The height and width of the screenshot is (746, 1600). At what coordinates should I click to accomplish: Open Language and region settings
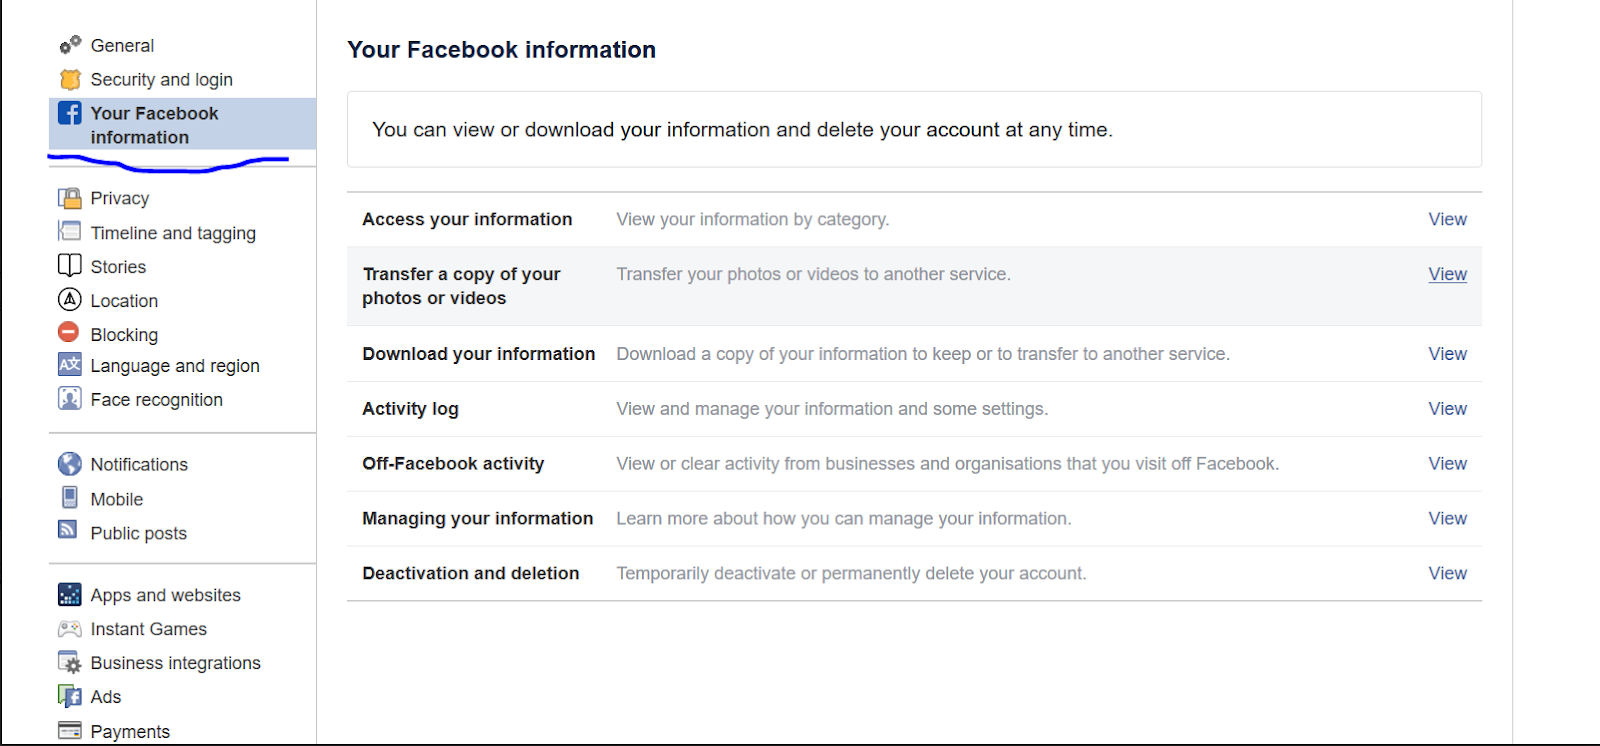point(175,366)
